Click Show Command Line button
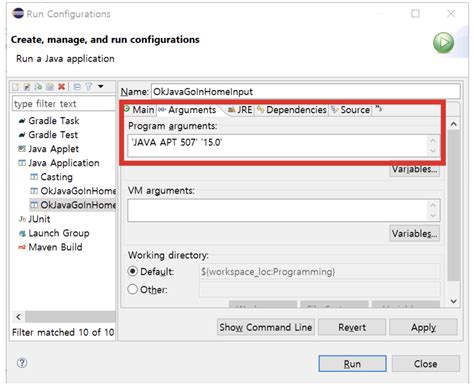 (266, 327)
